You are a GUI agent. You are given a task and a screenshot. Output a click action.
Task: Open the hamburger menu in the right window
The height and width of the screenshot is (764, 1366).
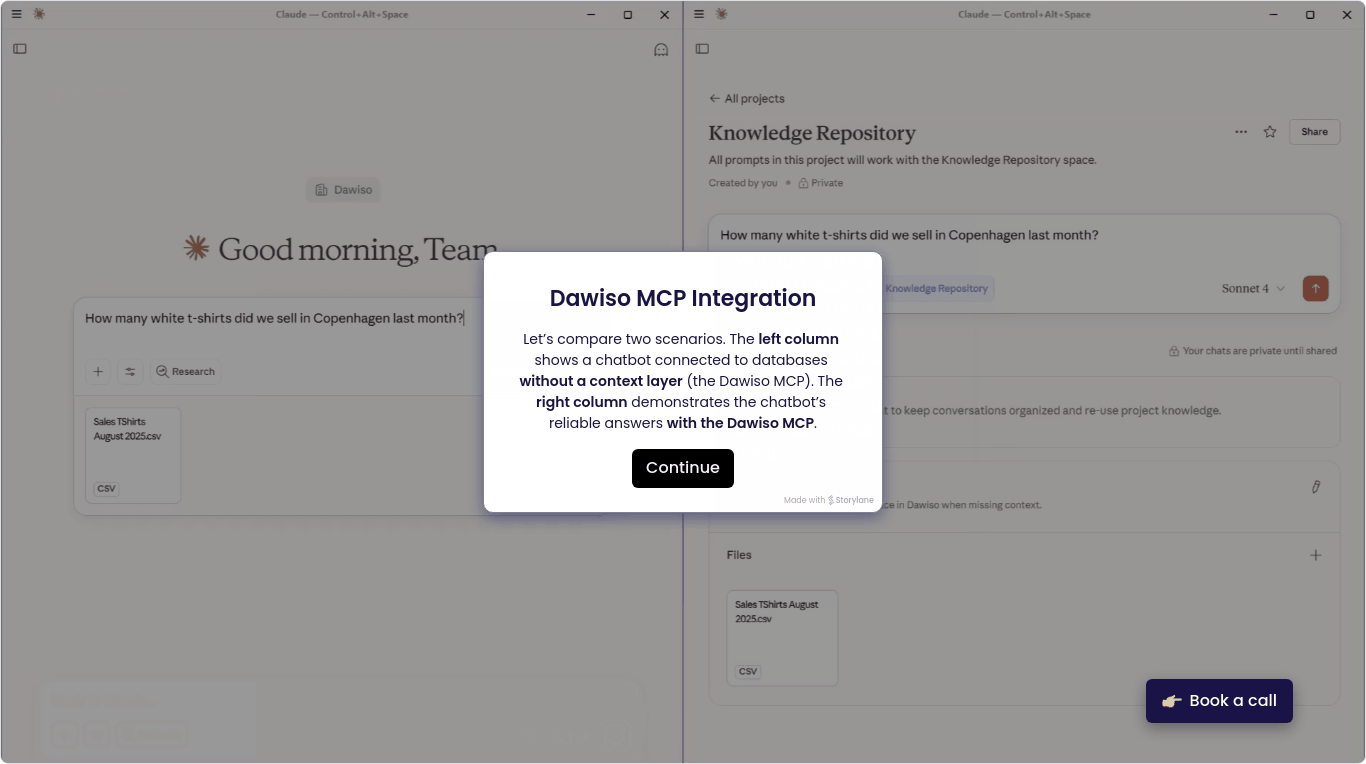pos(697,14)
